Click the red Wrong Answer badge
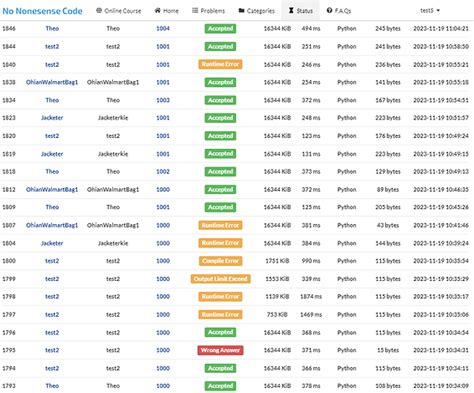Image resolution: width=474 pixels, height=393 pixels. click(x=220, y=350)
